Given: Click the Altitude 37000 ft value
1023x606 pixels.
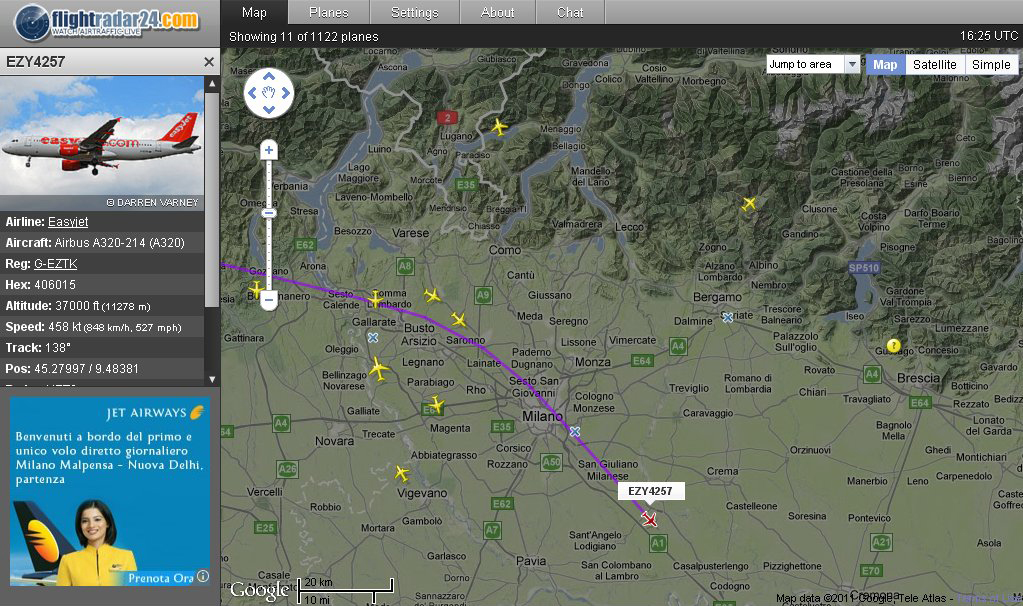Looking at the screenshot, I should 102,306.
